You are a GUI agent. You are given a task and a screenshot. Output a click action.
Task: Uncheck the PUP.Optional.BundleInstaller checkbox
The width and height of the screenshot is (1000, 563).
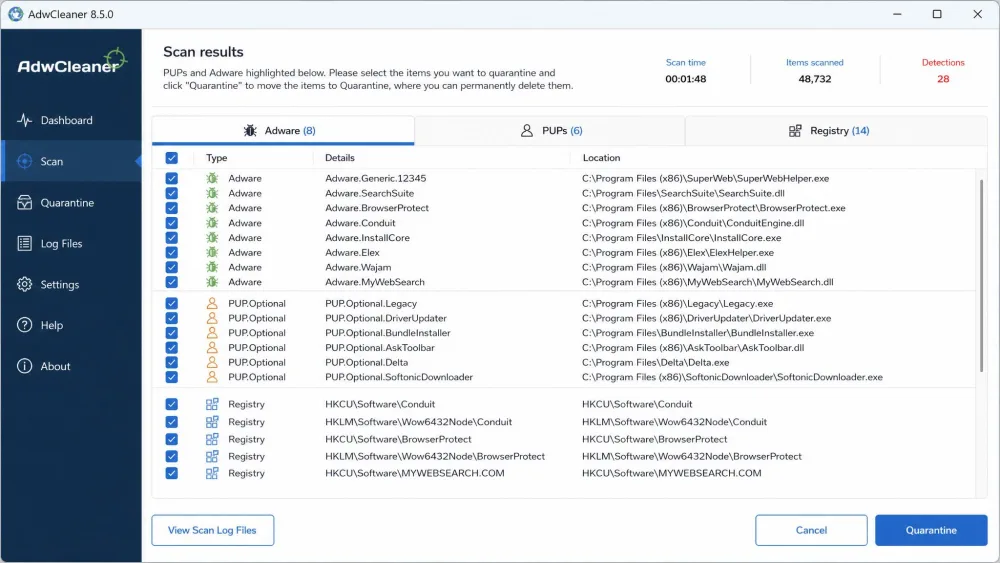point(172,333)
